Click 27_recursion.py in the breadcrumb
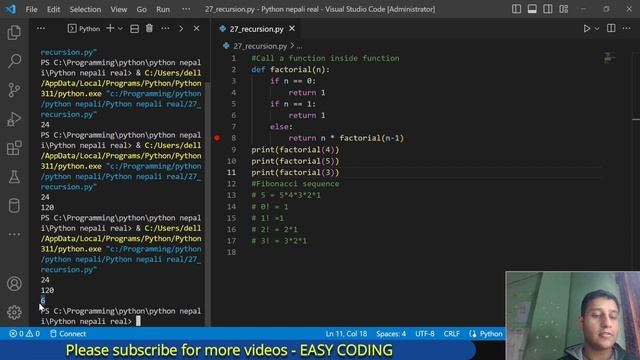 260,46
